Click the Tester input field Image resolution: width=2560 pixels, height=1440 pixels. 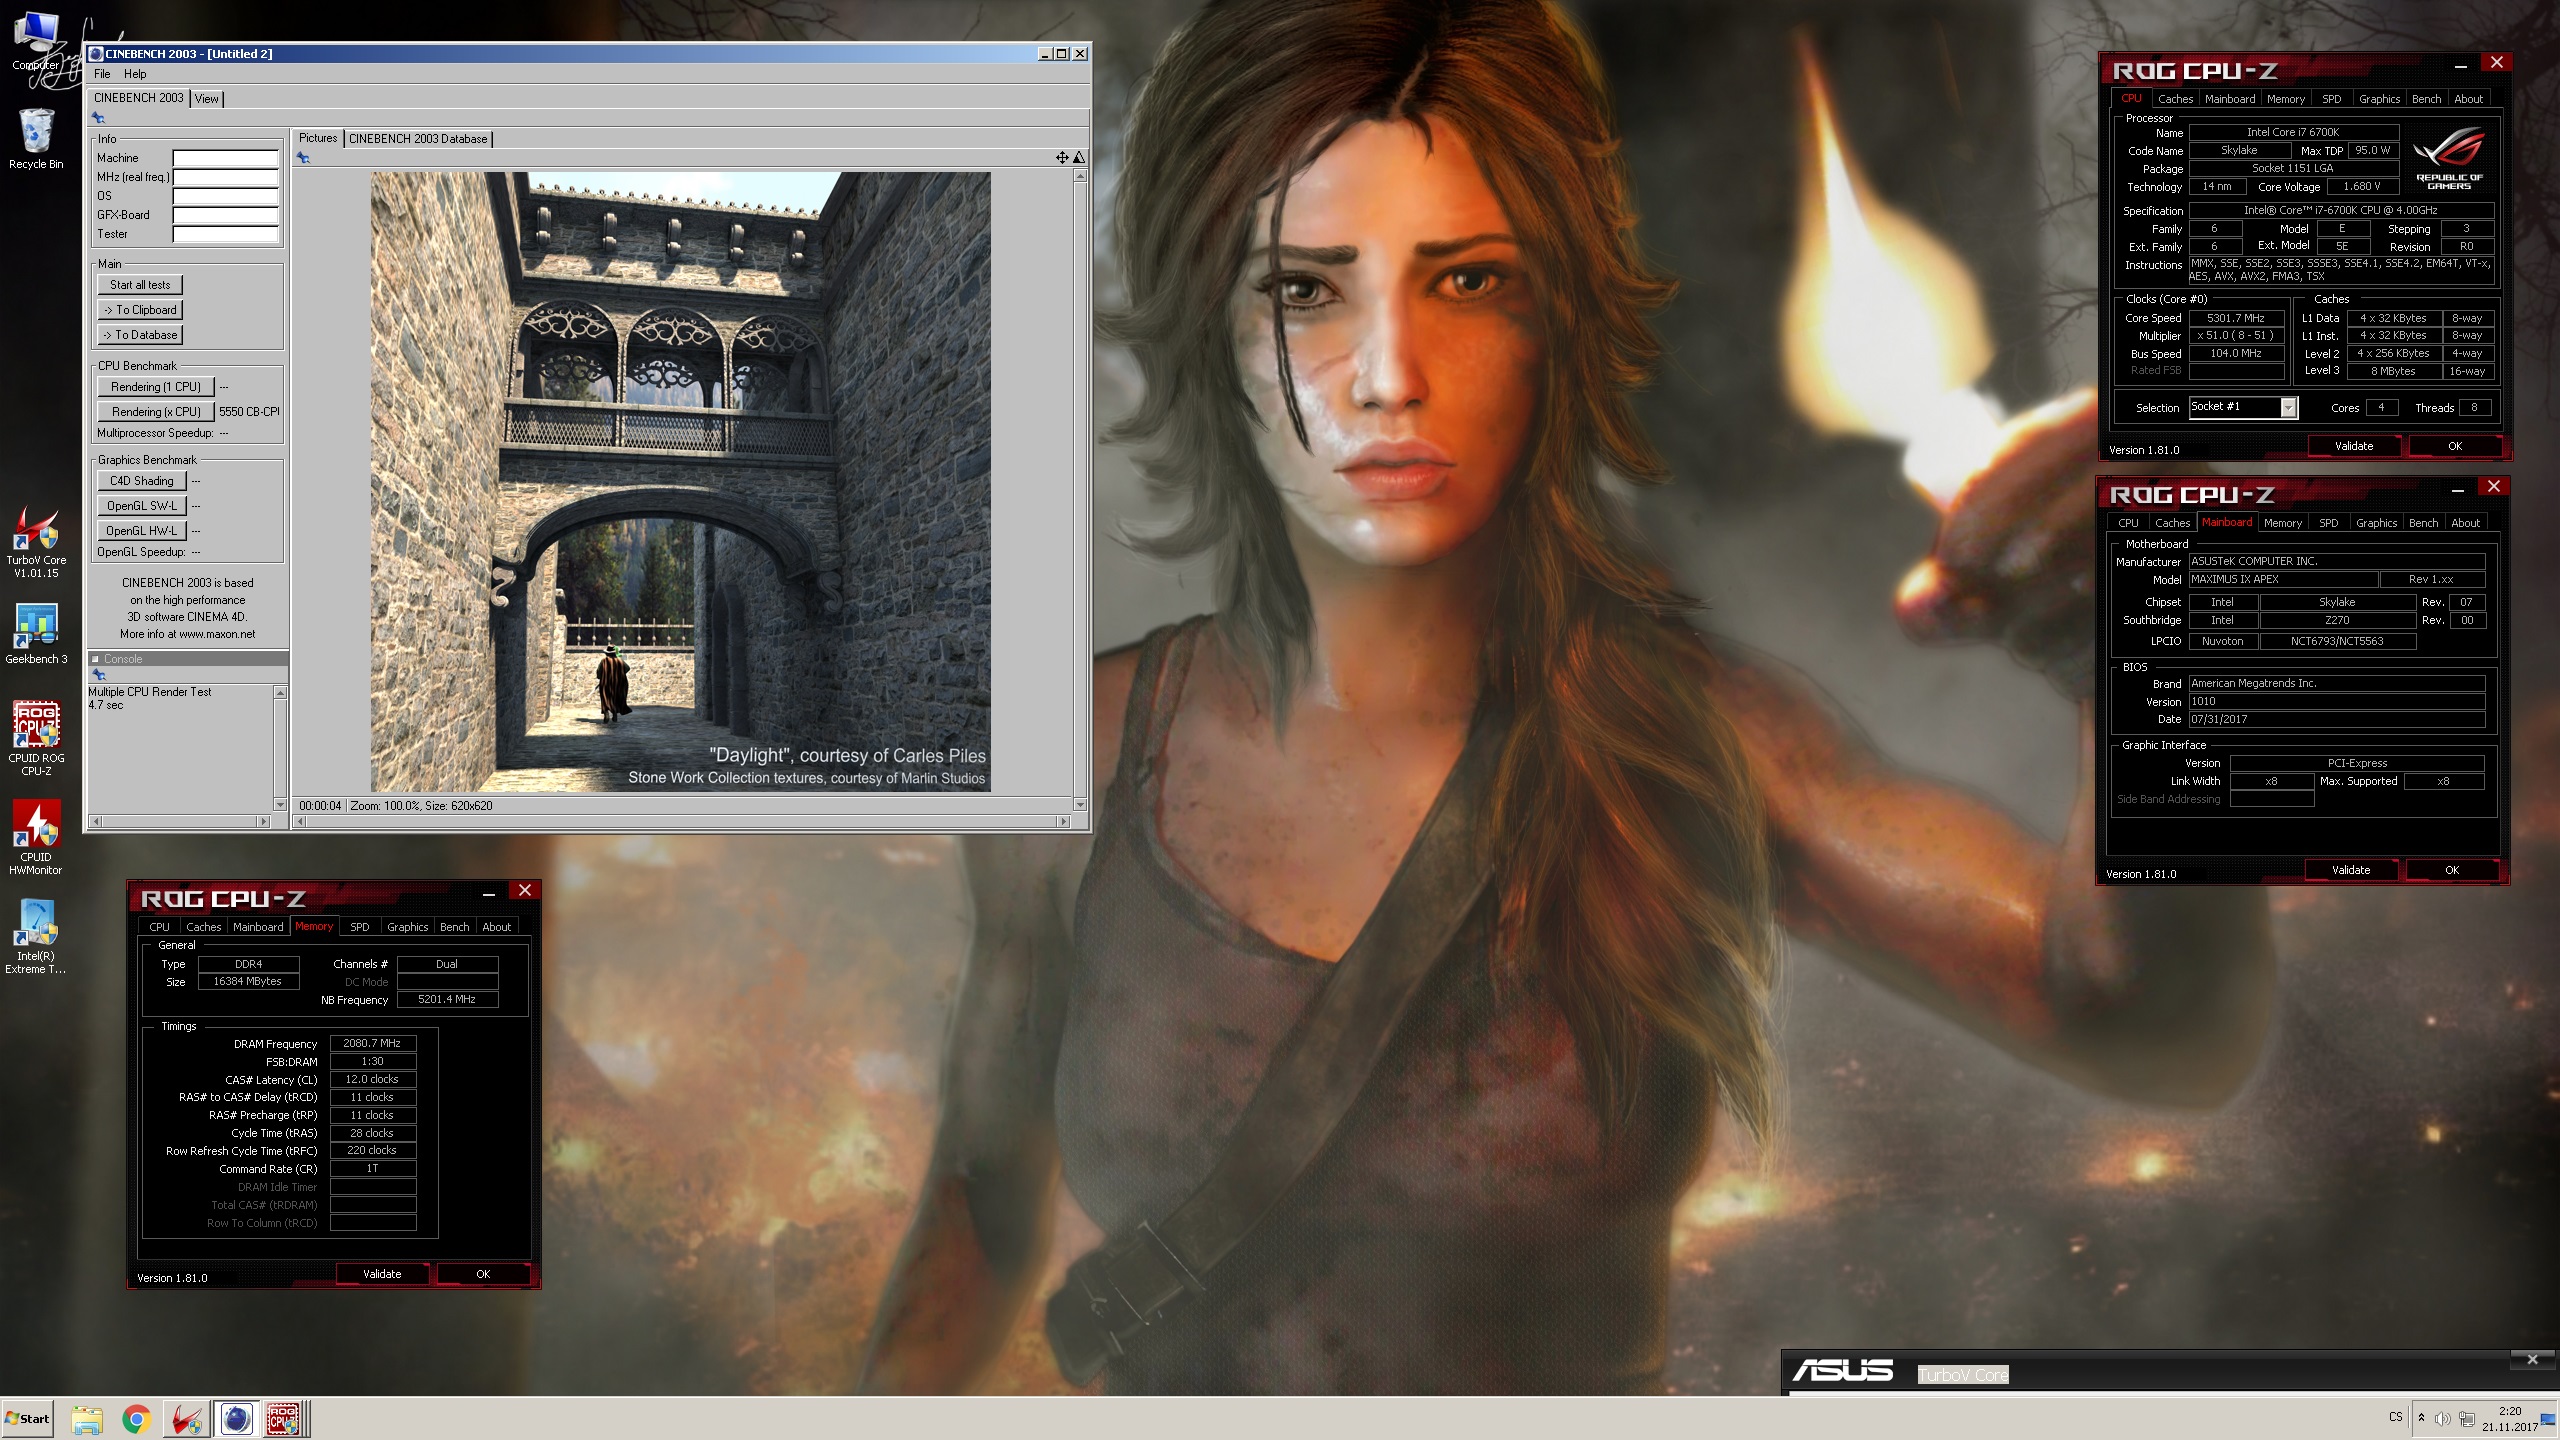(226, 234)
